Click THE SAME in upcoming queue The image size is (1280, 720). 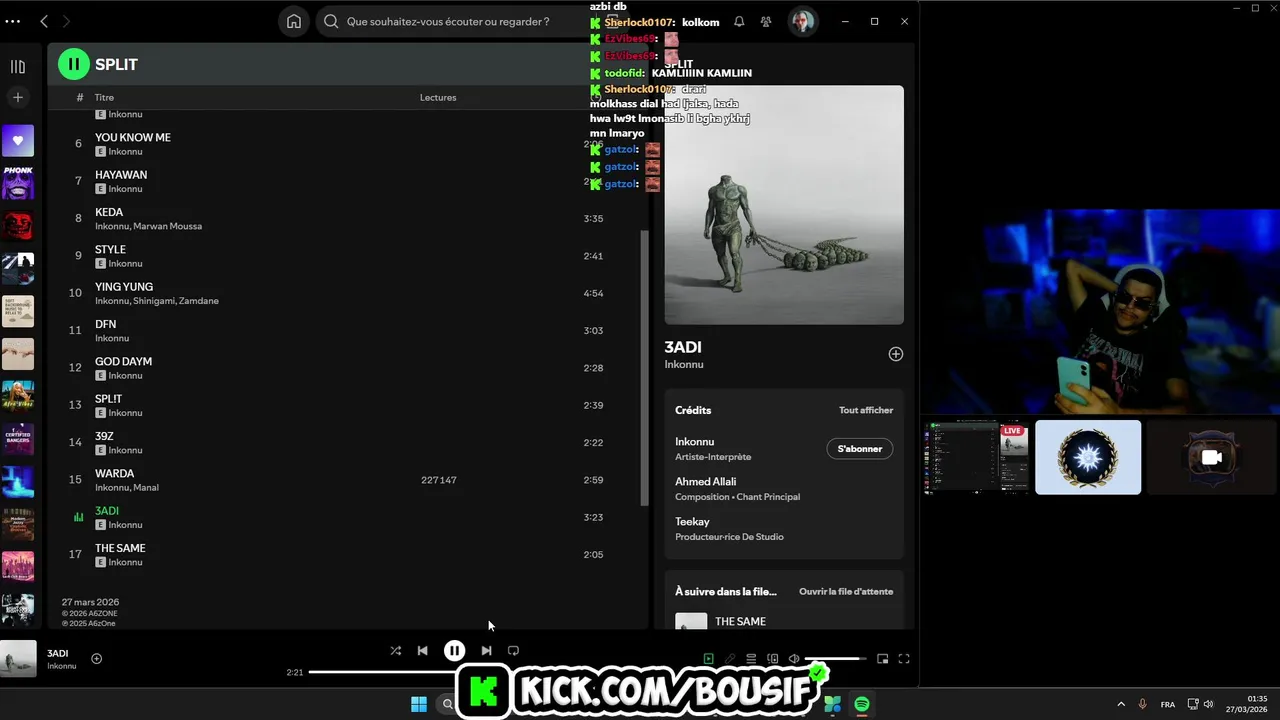740,622
